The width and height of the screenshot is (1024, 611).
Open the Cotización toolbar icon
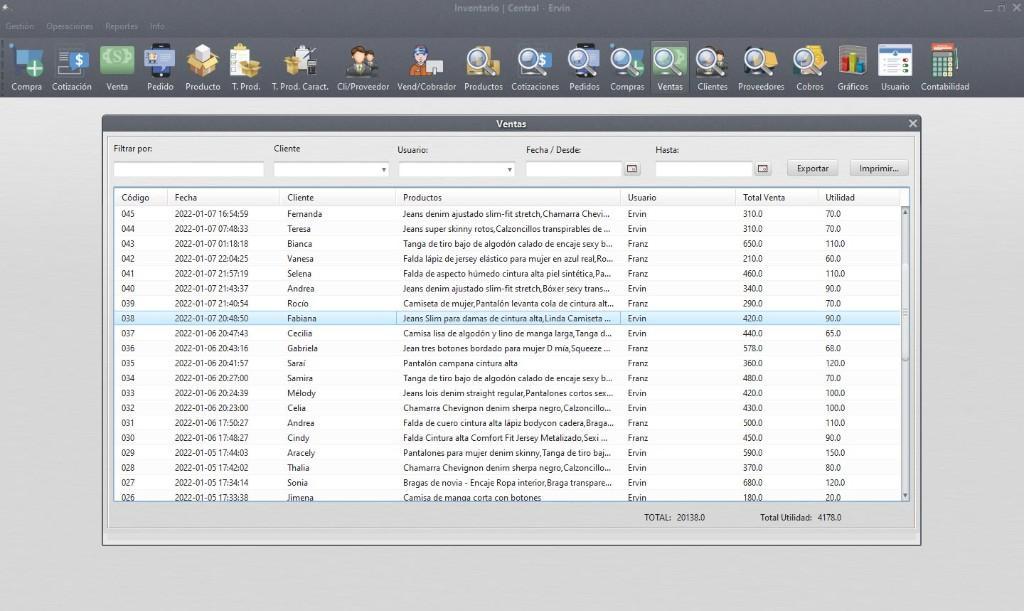pos(72,68)
